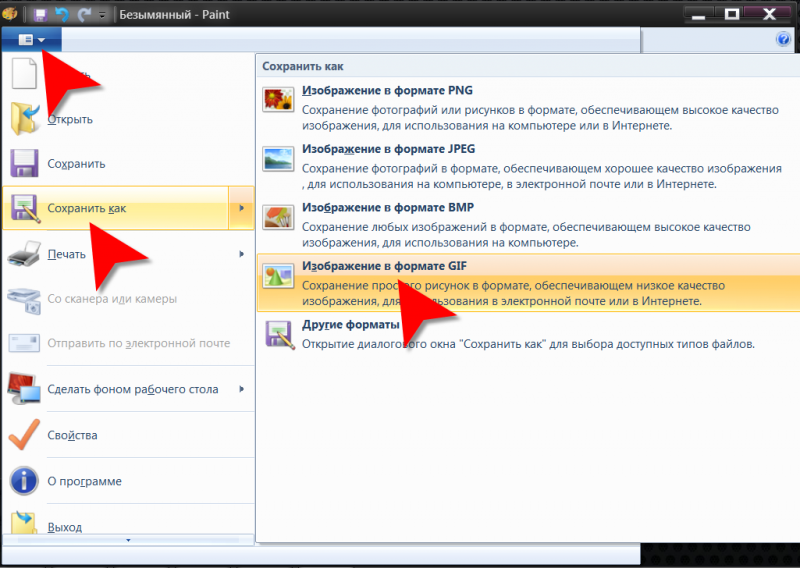Click the scanner and camera icon

[x=24, y=301]
